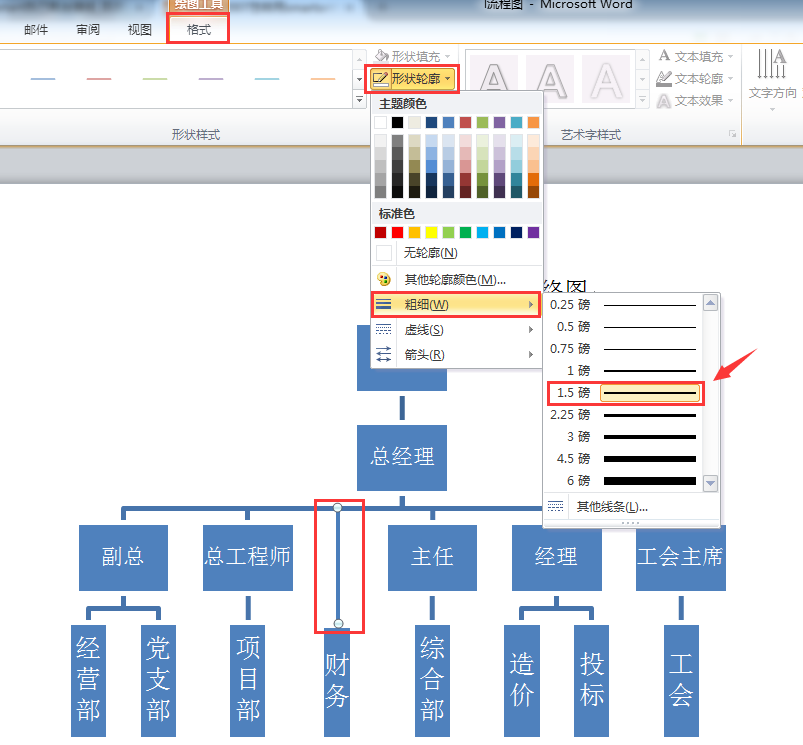The width and height of the screenshot is (803, 745).
Task: Select the second WordArt style thumbnail
Action: (551, 79)
